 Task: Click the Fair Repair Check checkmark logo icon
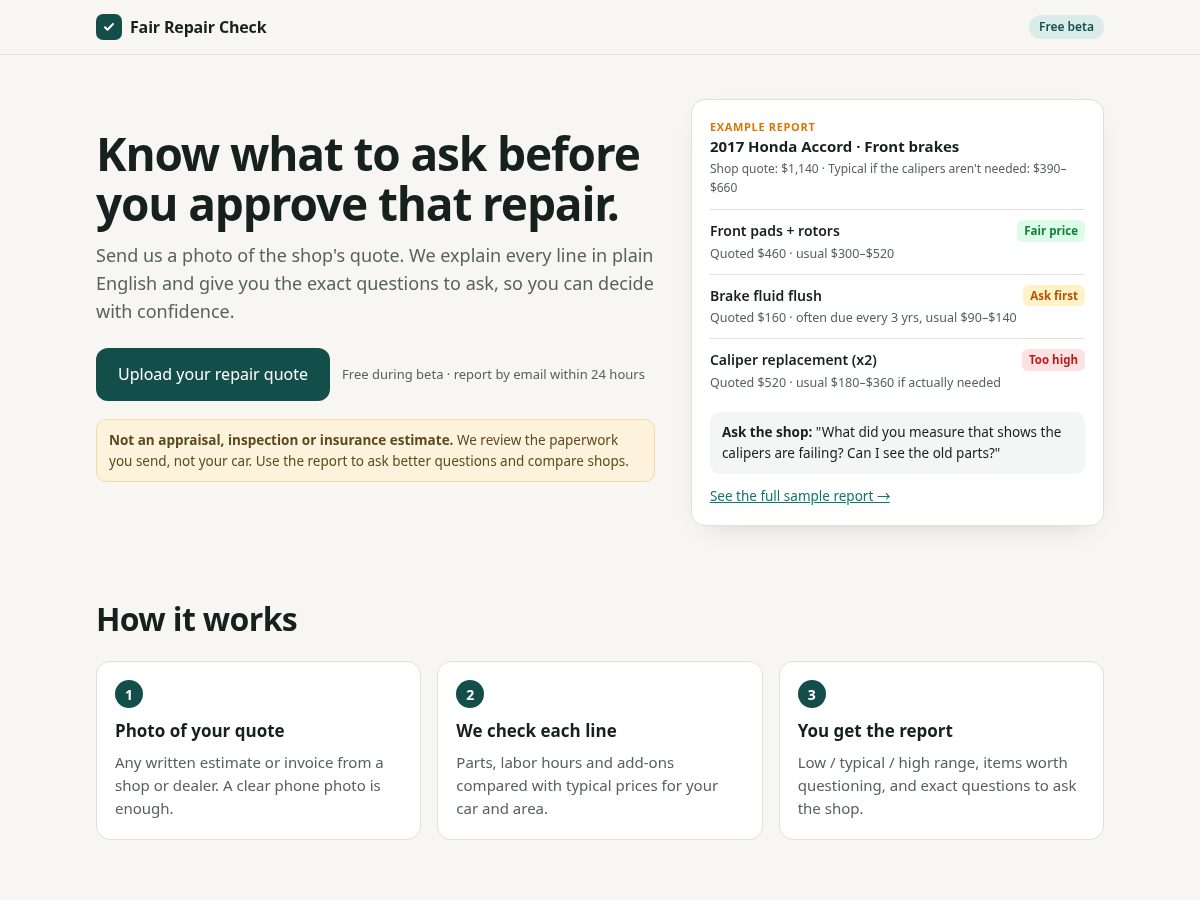[x=109, y=27]
